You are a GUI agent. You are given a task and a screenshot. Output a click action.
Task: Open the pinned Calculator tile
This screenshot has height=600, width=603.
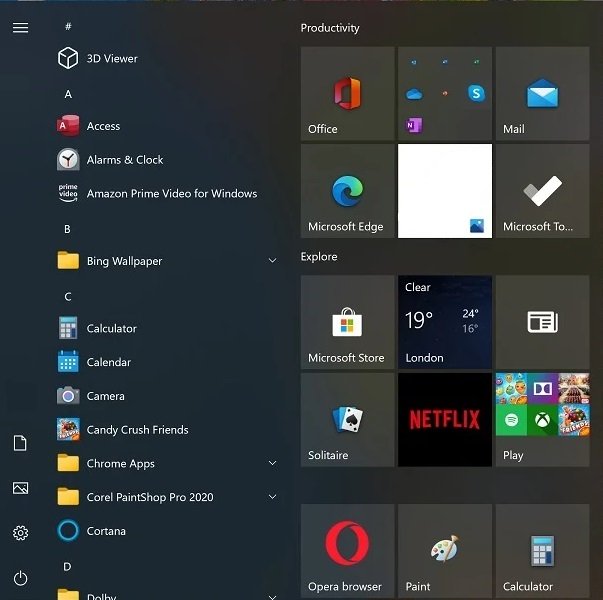coord(542,551)
